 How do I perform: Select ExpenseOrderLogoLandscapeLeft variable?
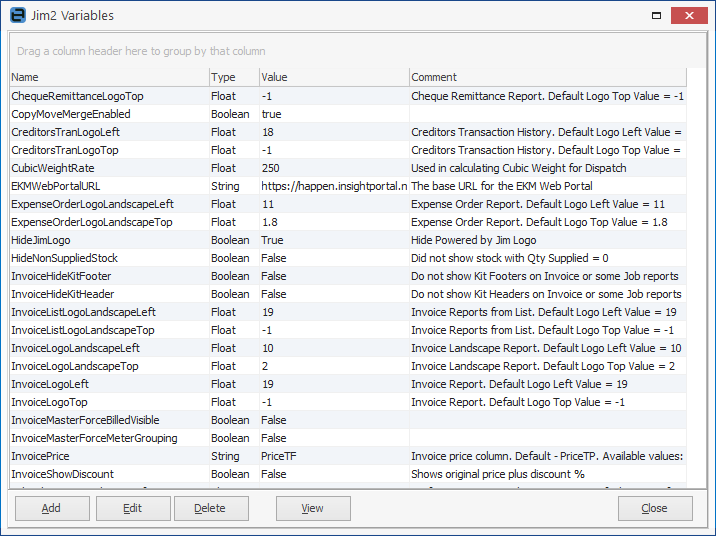click(348, 204)
